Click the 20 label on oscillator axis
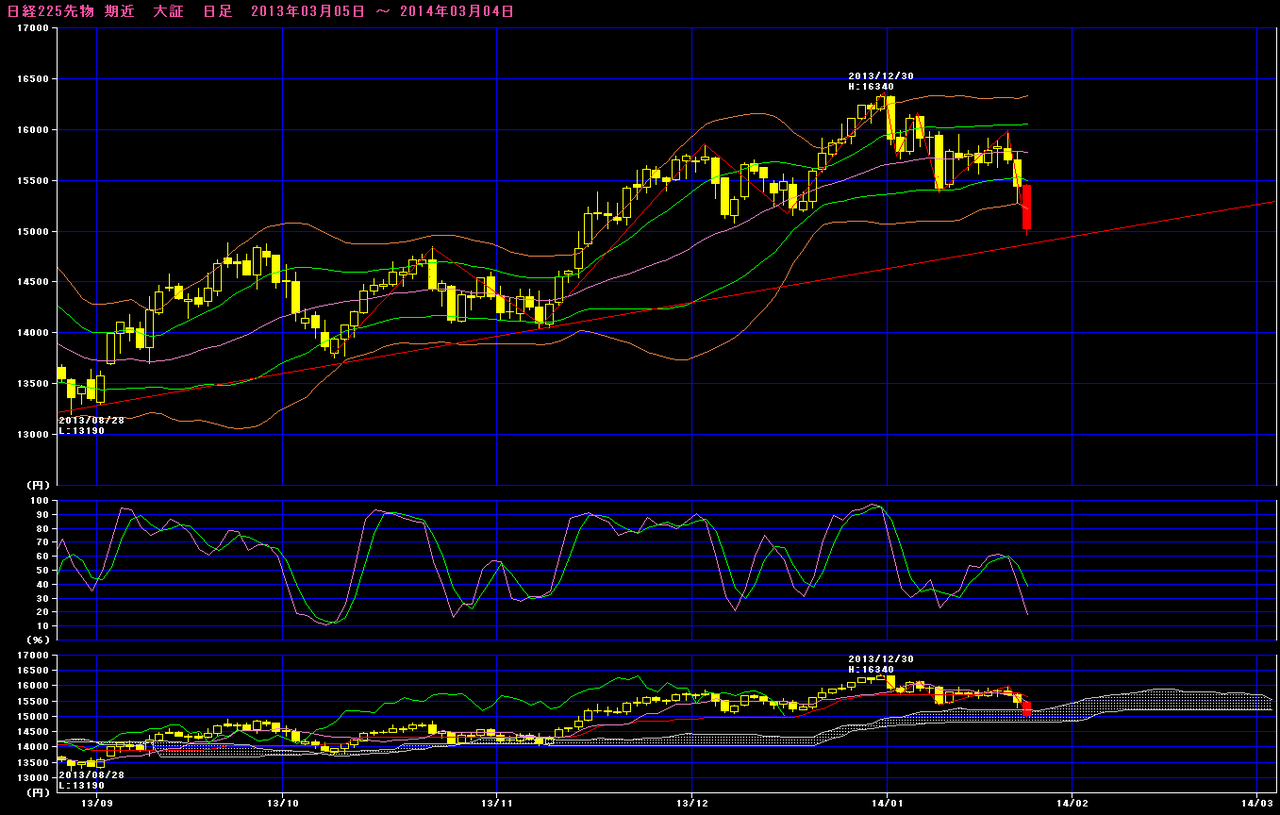 click(43, 612)
